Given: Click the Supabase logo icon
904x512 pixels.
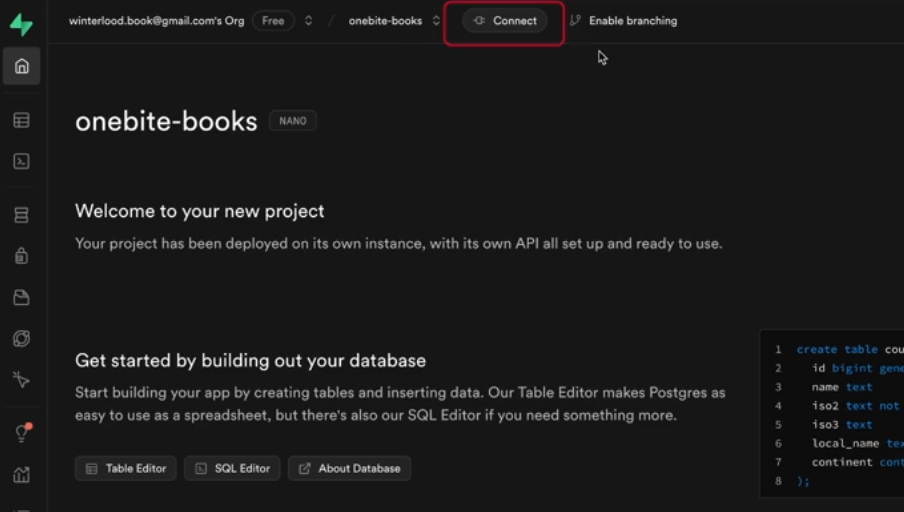Looking at the screenshot, I should (21, 24).
